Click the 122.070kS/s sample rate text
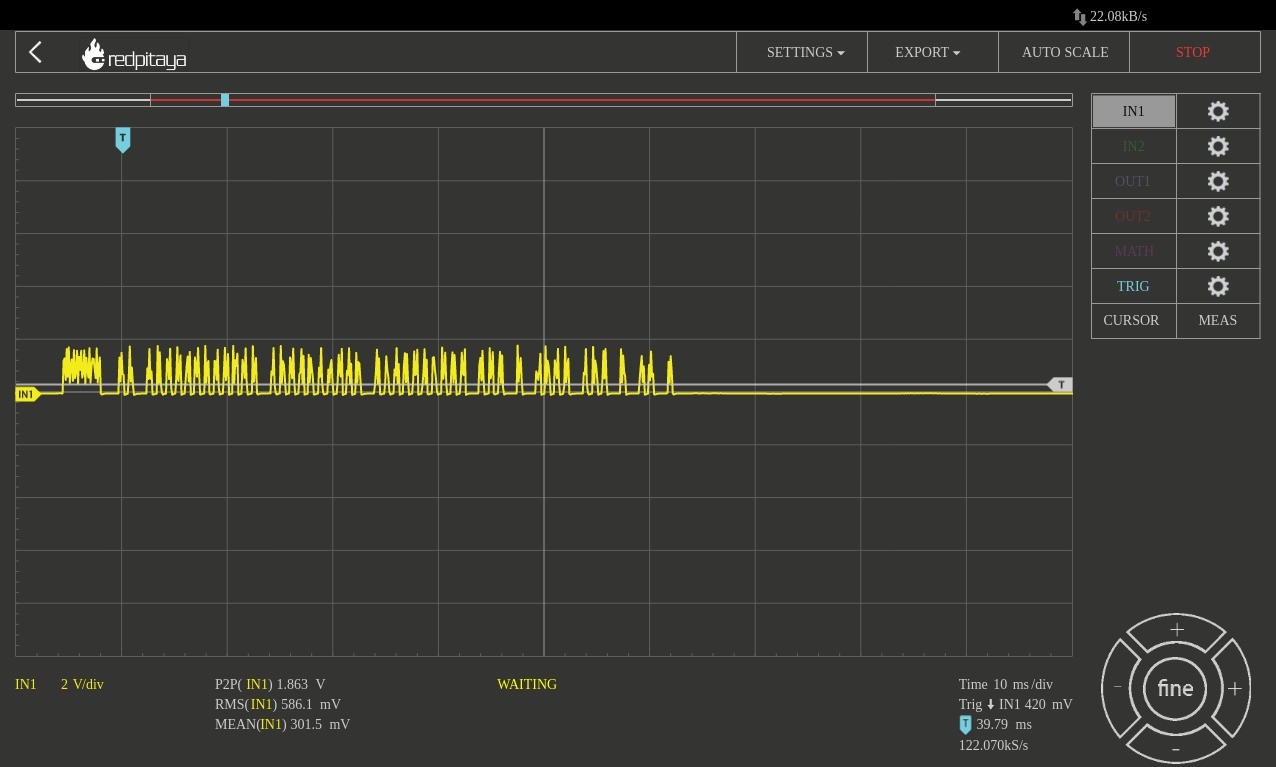Image resolution: width=1276 pixels, height=767 pixels. coord(993,746)
